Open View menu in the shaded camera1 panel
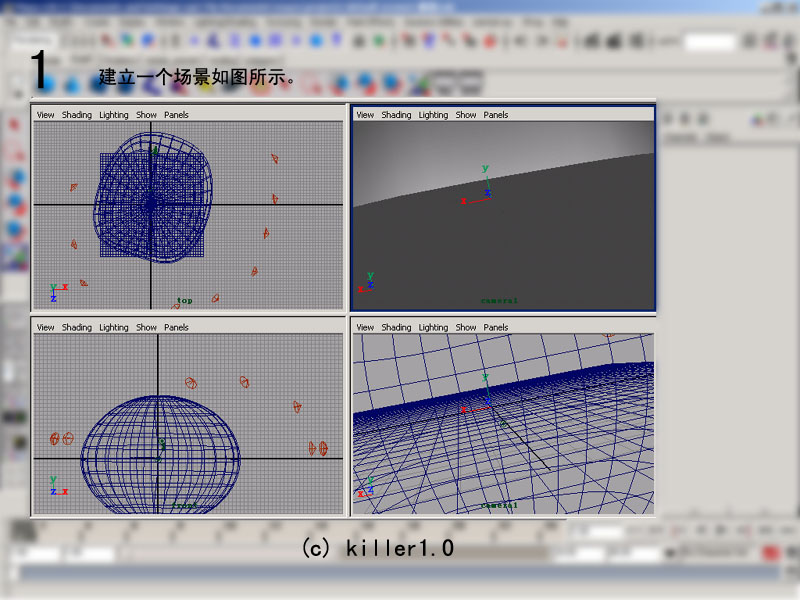Screen dimensions: 800x600 point(365,115)
